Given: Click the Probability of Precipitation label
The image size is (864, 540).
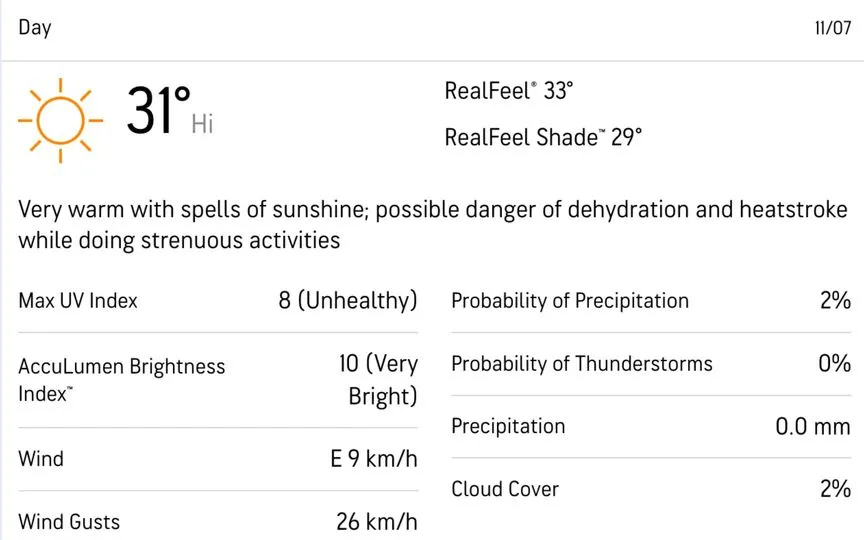Looking at the screenshot, I should coord(570,301).
